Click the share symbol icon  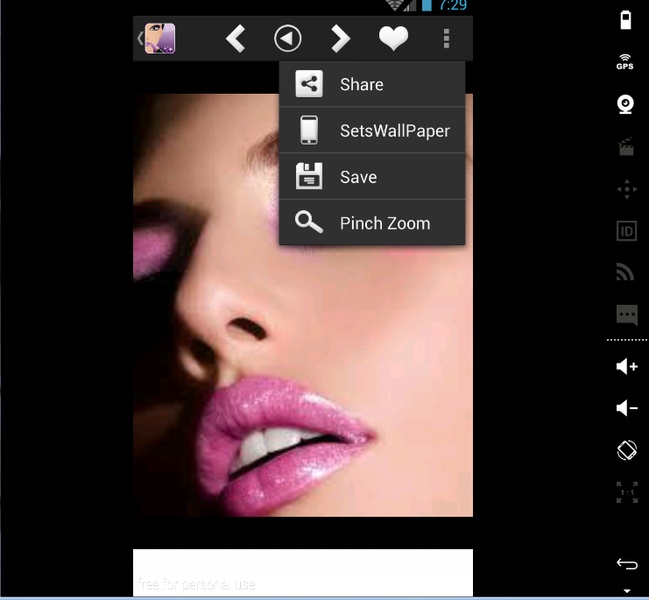tap(309, 84)
